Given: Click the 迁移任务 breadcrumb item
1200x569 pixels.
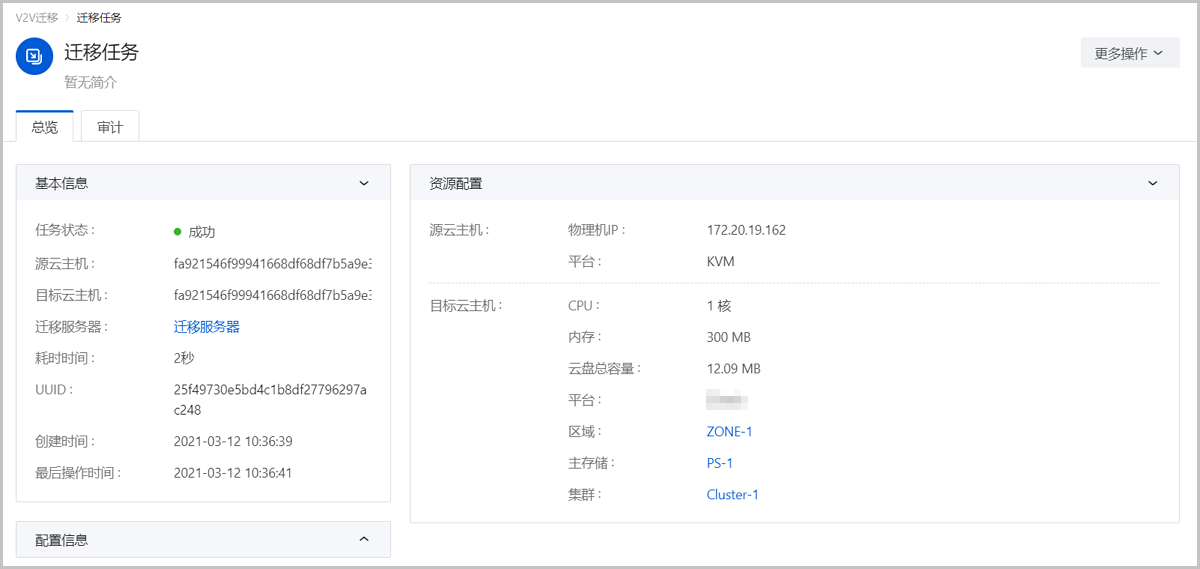Looking at the screenshot, I should (99, 18).
